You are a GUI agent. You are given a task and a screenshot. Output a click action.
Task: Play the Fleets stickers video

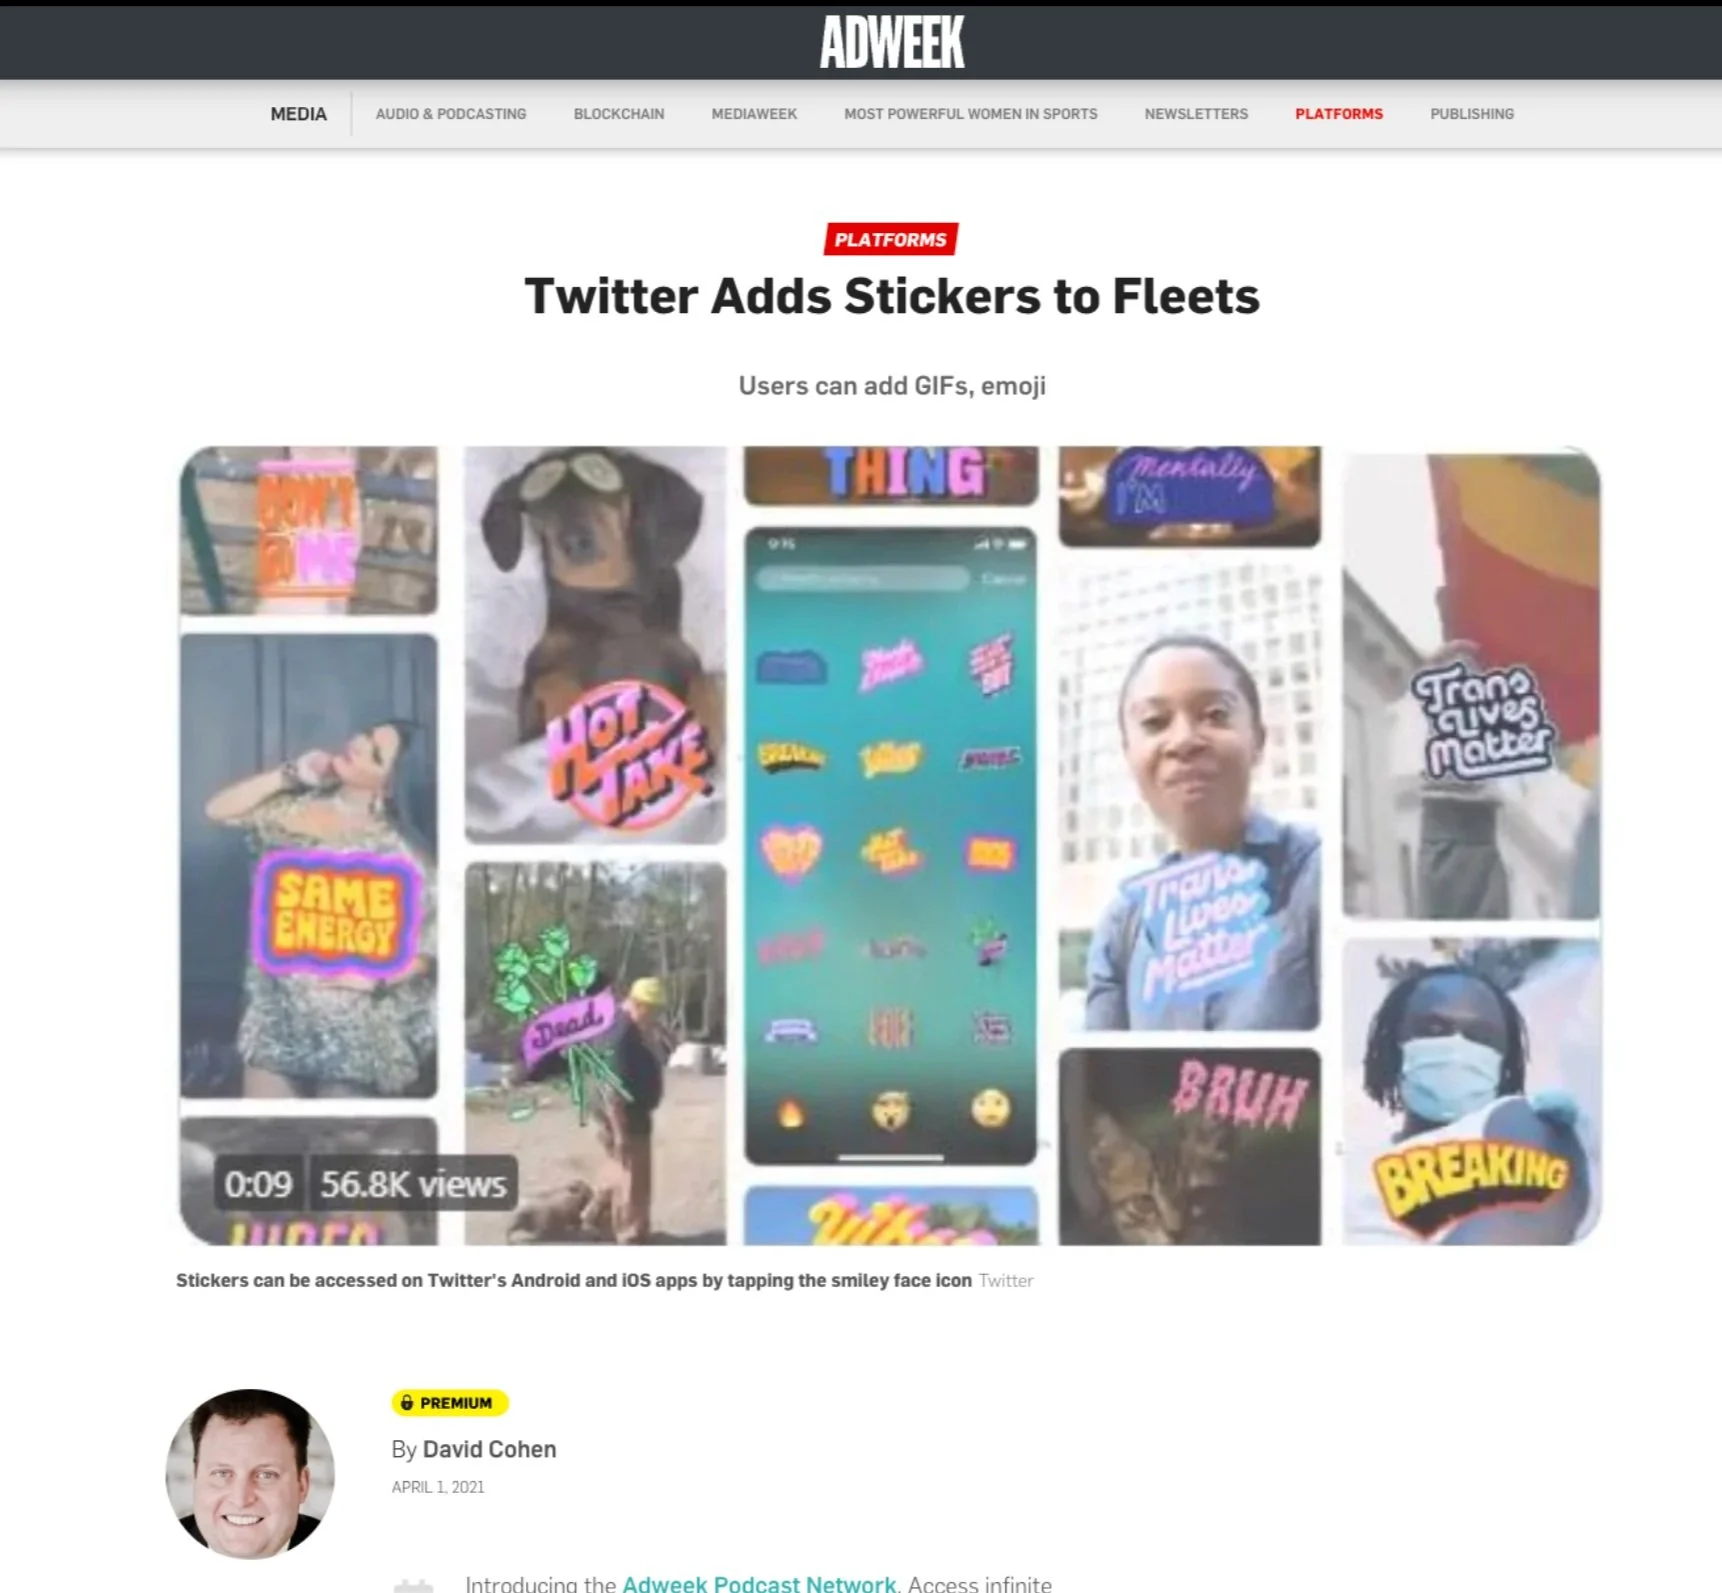click(x=890, y=845)
